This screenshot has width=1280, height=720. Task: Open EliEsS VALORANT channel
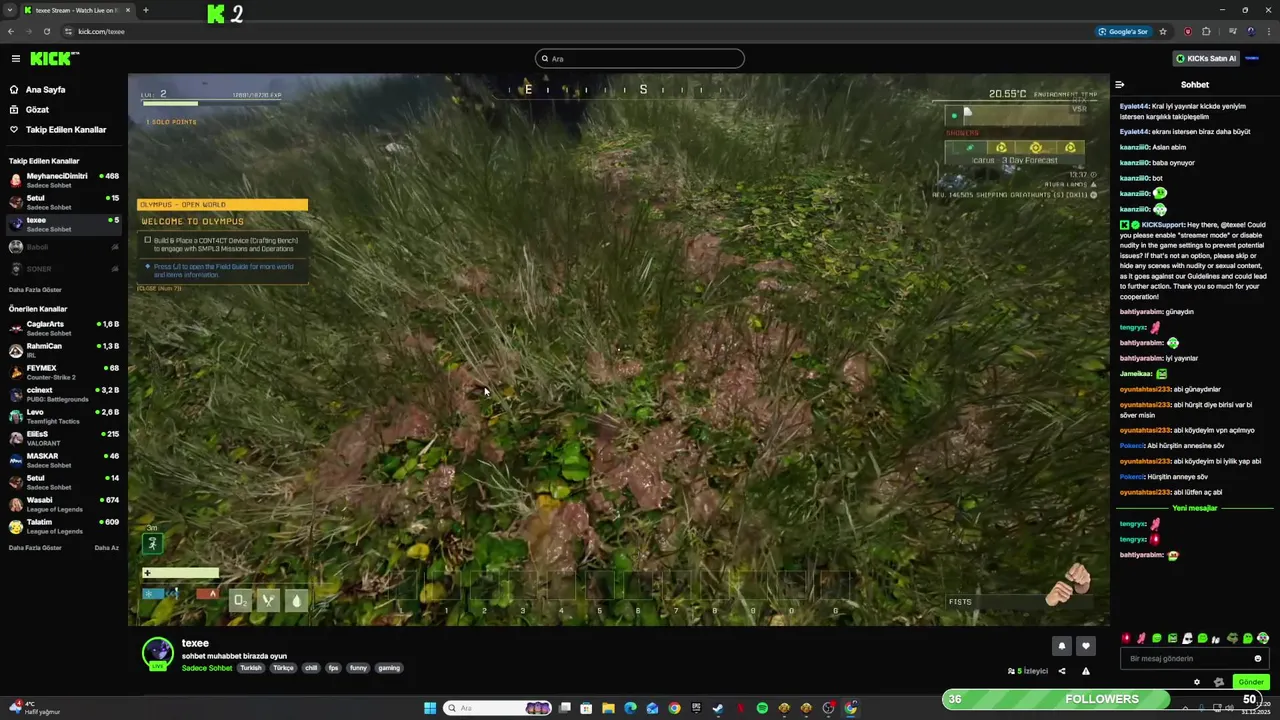pyautogui.click(x=64, y=438)
